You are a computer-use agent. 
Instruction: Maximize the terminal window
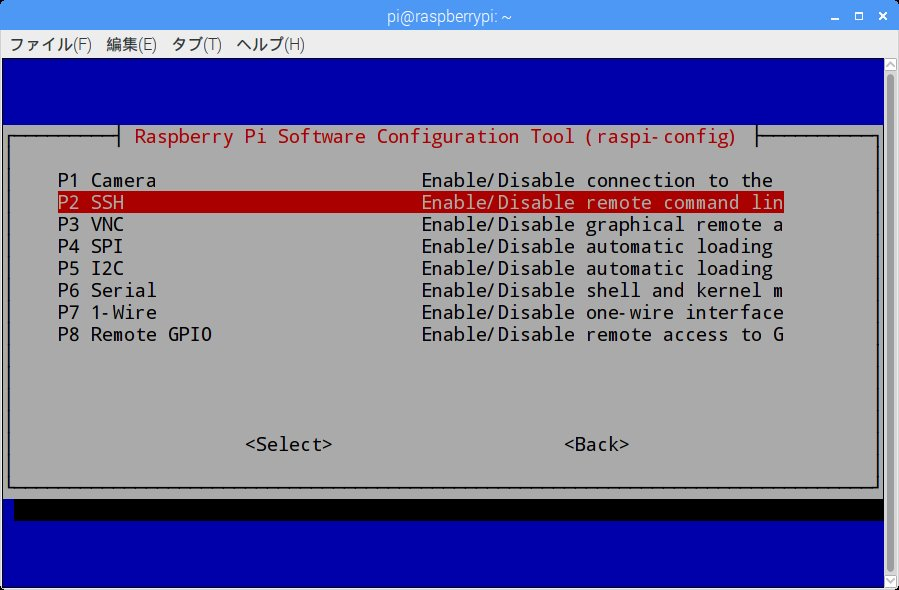tap(859, 17)
